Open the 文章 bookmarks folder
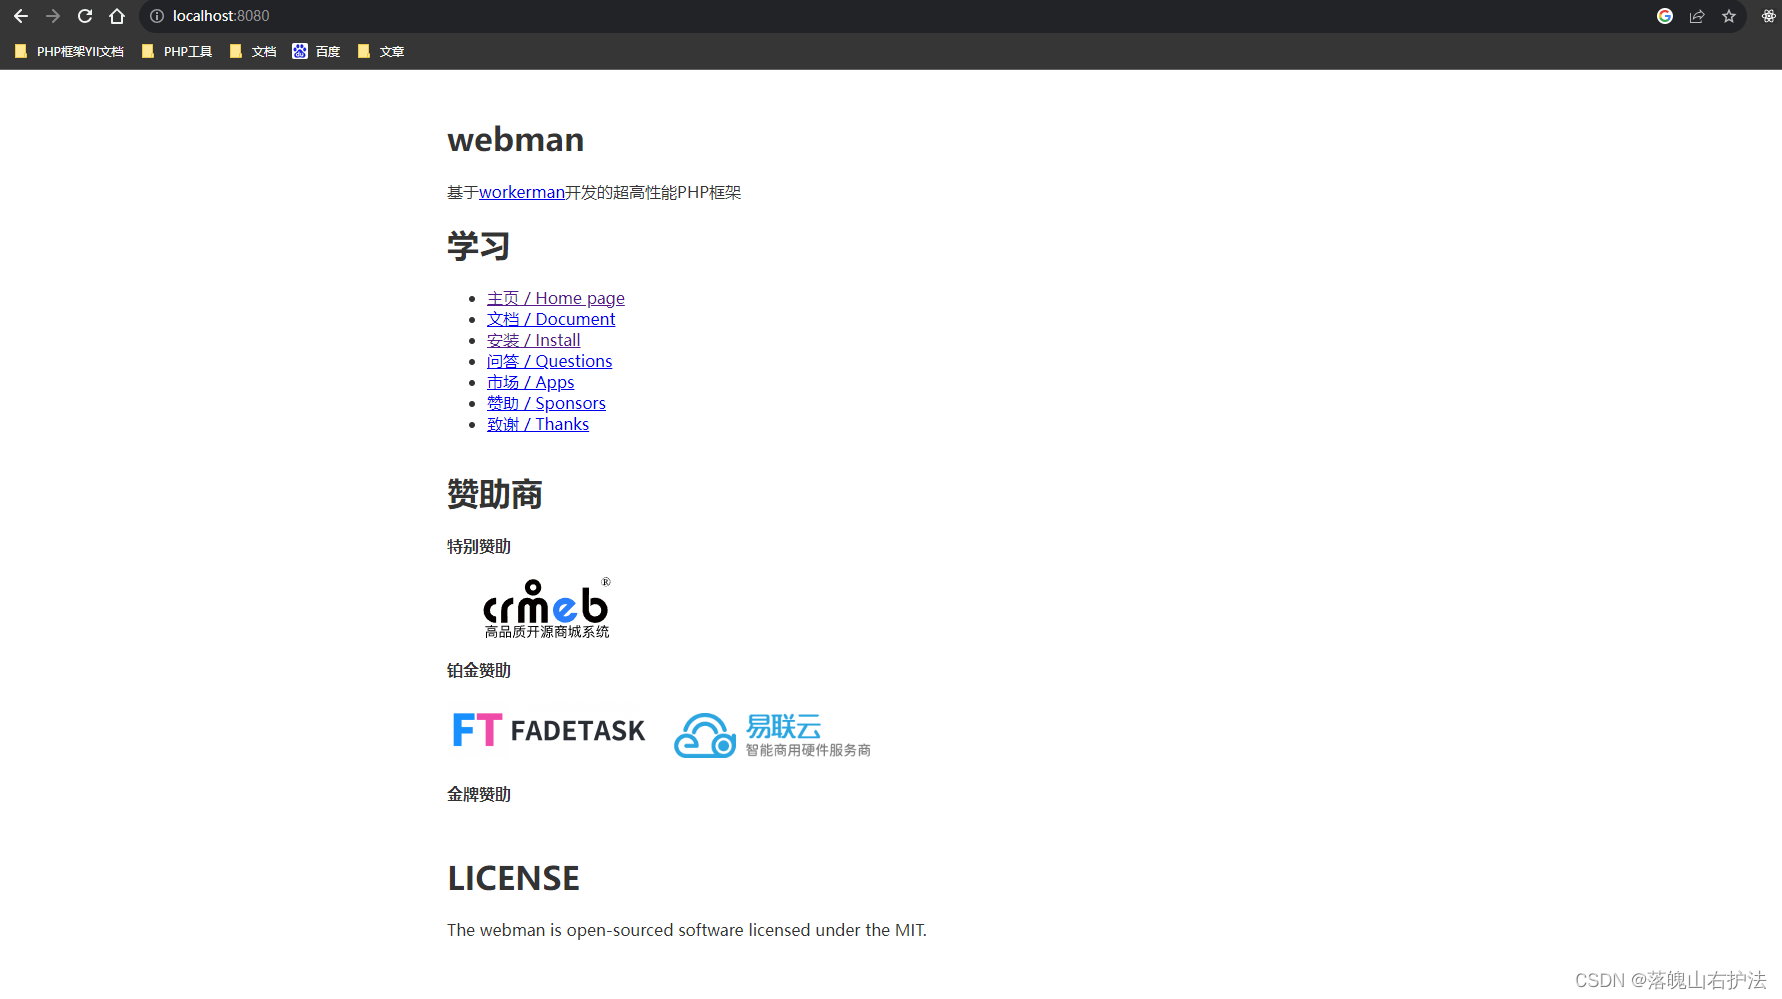 pos(381,51)
